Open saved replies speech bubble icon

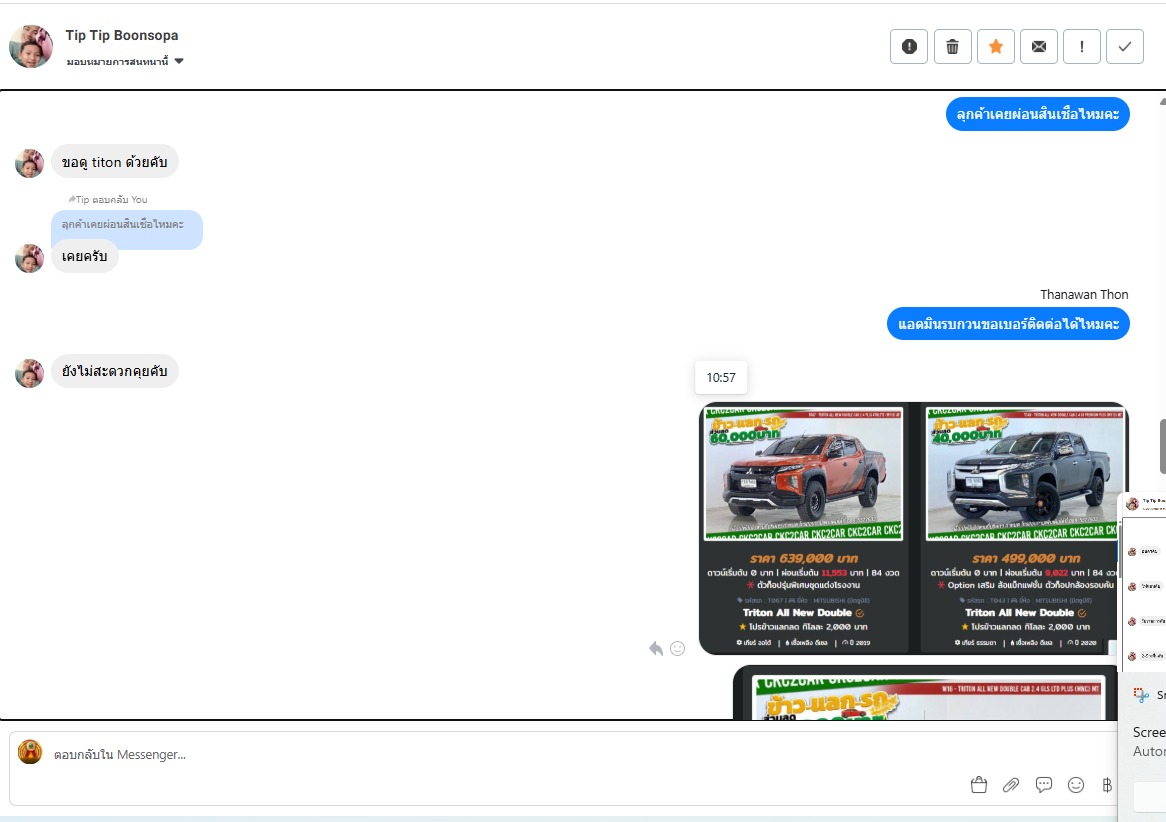point(1043,785)
